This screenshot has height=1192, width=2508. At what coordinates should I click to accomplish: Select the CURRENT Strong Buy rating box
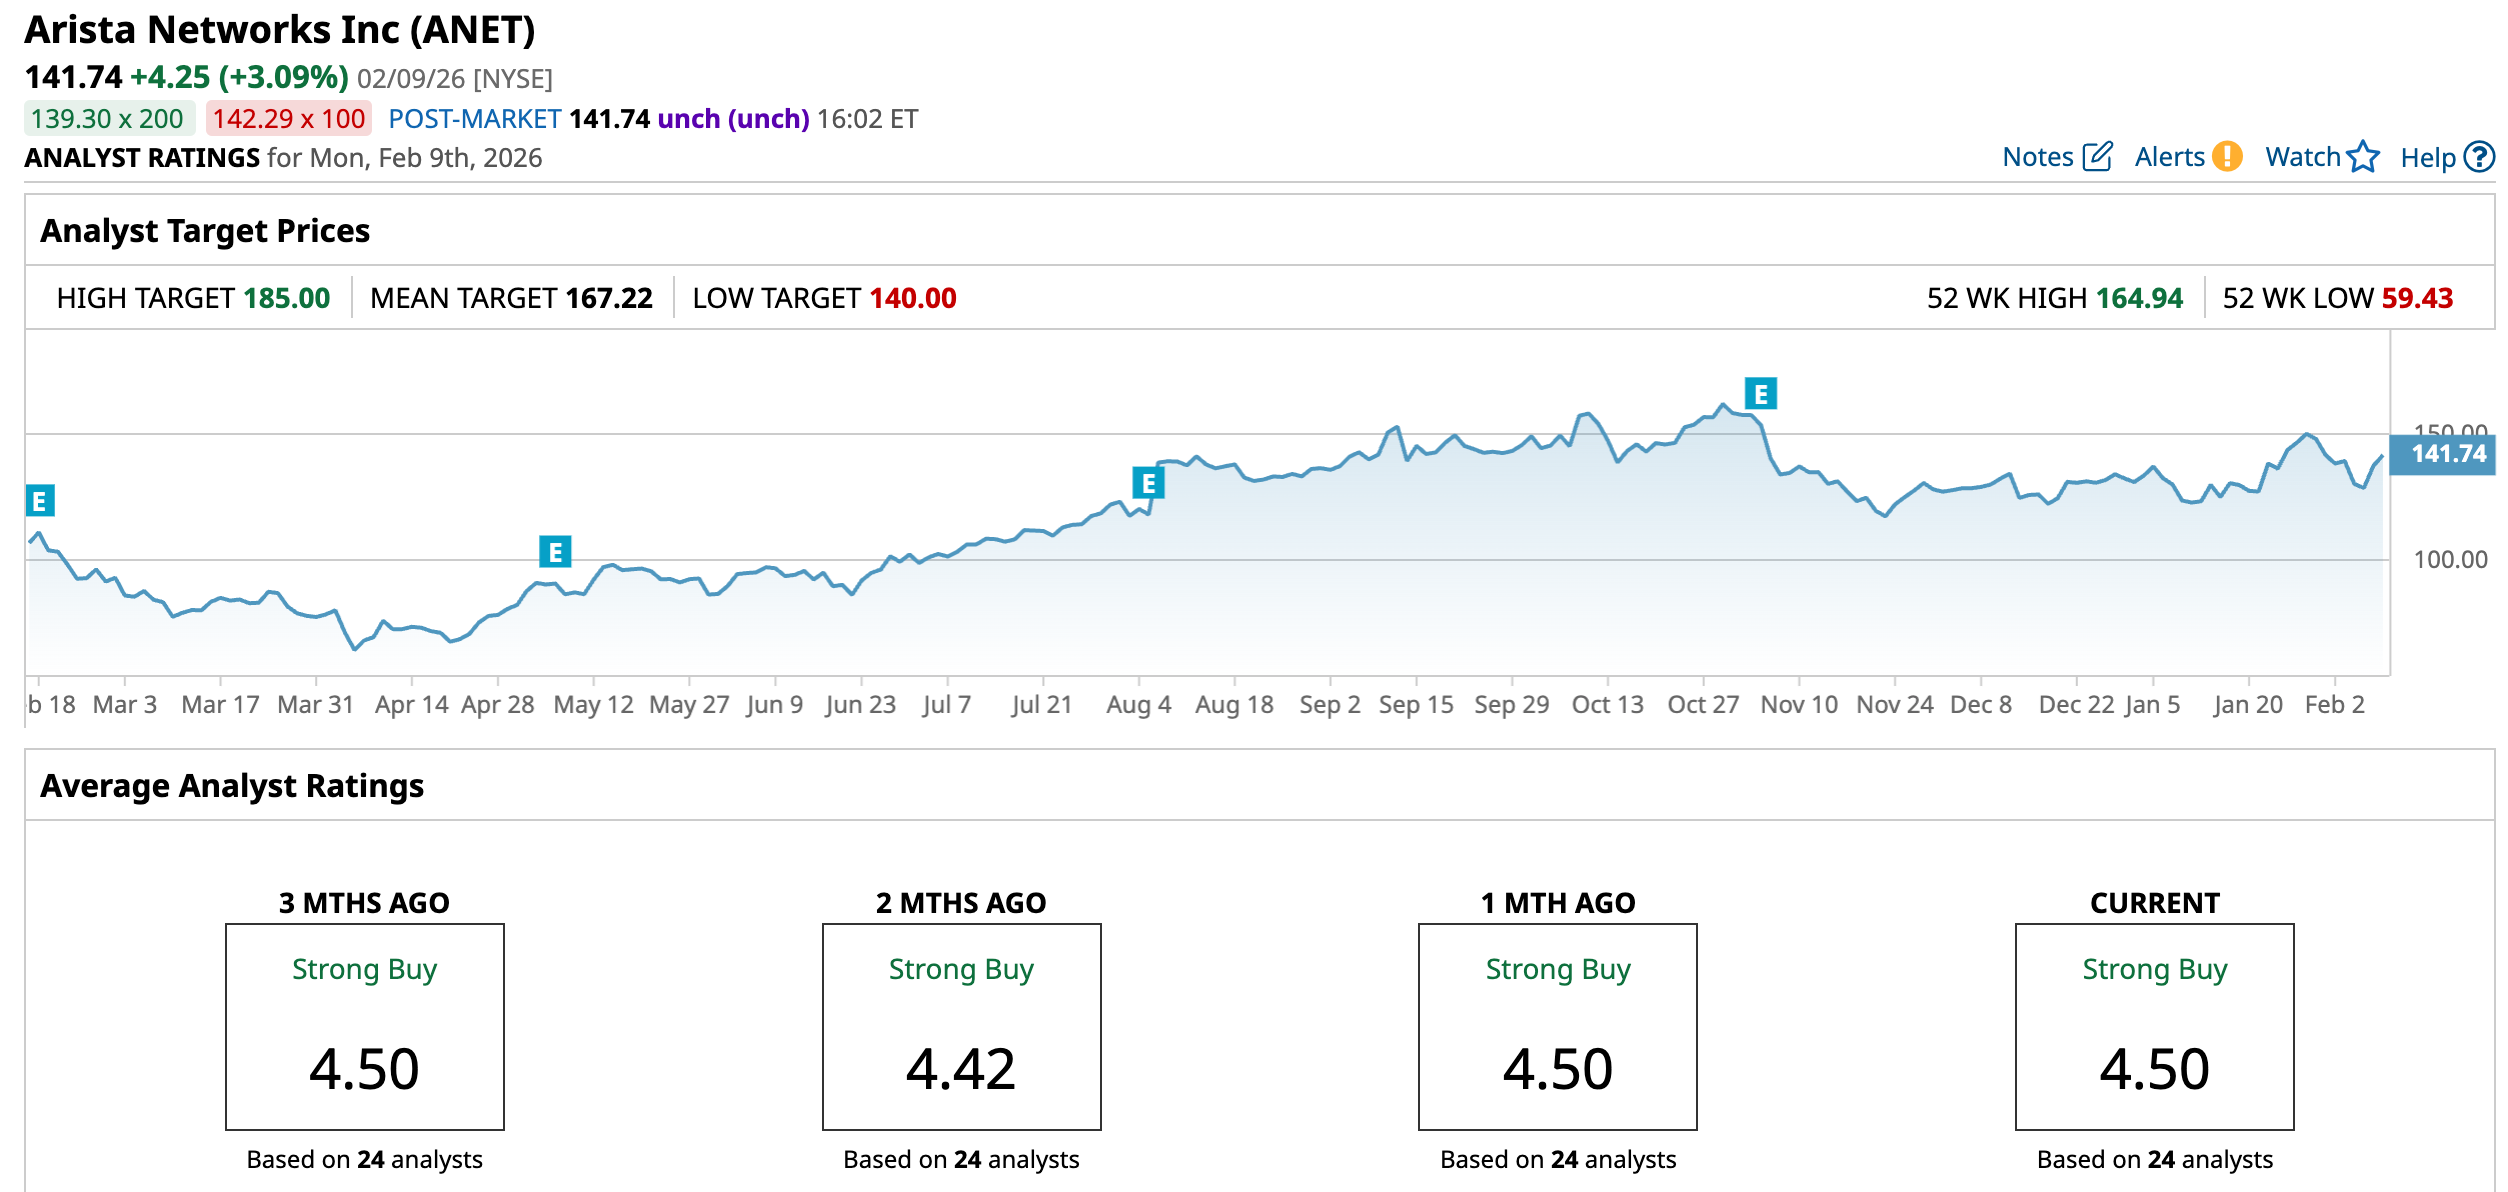tap(2154, 1026)
